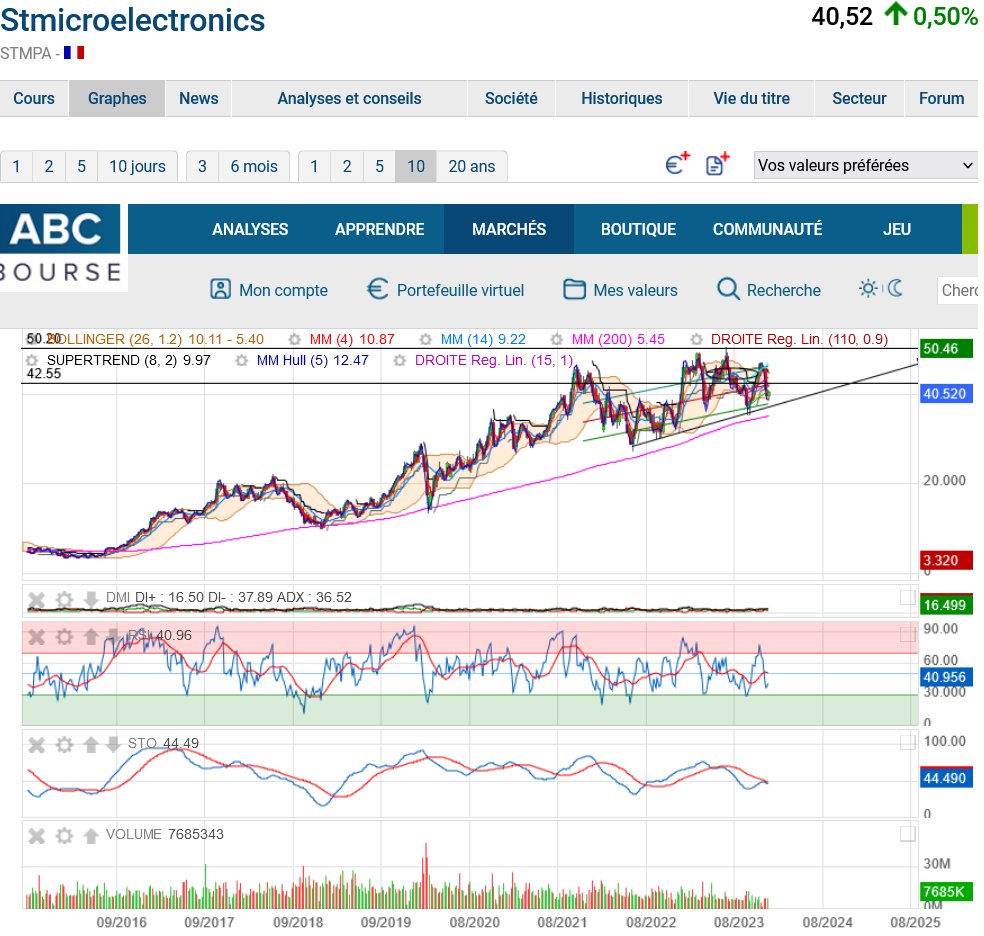Open Analyses et conseils tab
This screenshot has height=936, width=984.
(350, 98)
